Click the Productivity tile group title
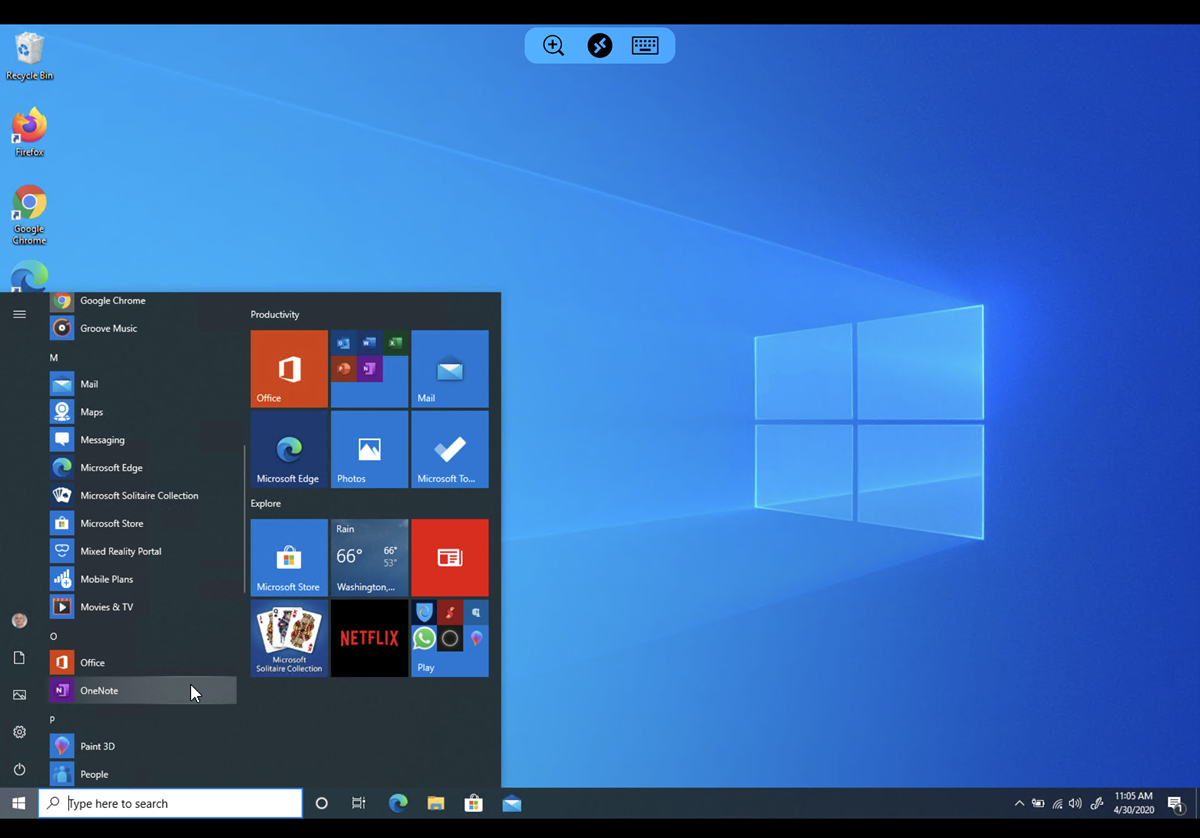Screen dimensions: 1200x838 tap(275, 315)
